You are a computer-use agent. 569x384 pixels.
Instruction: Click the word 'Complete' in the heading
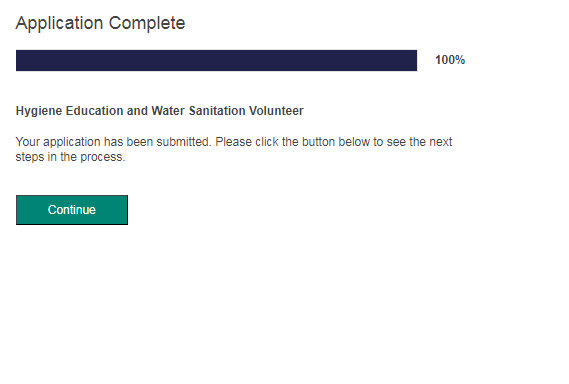147,23
